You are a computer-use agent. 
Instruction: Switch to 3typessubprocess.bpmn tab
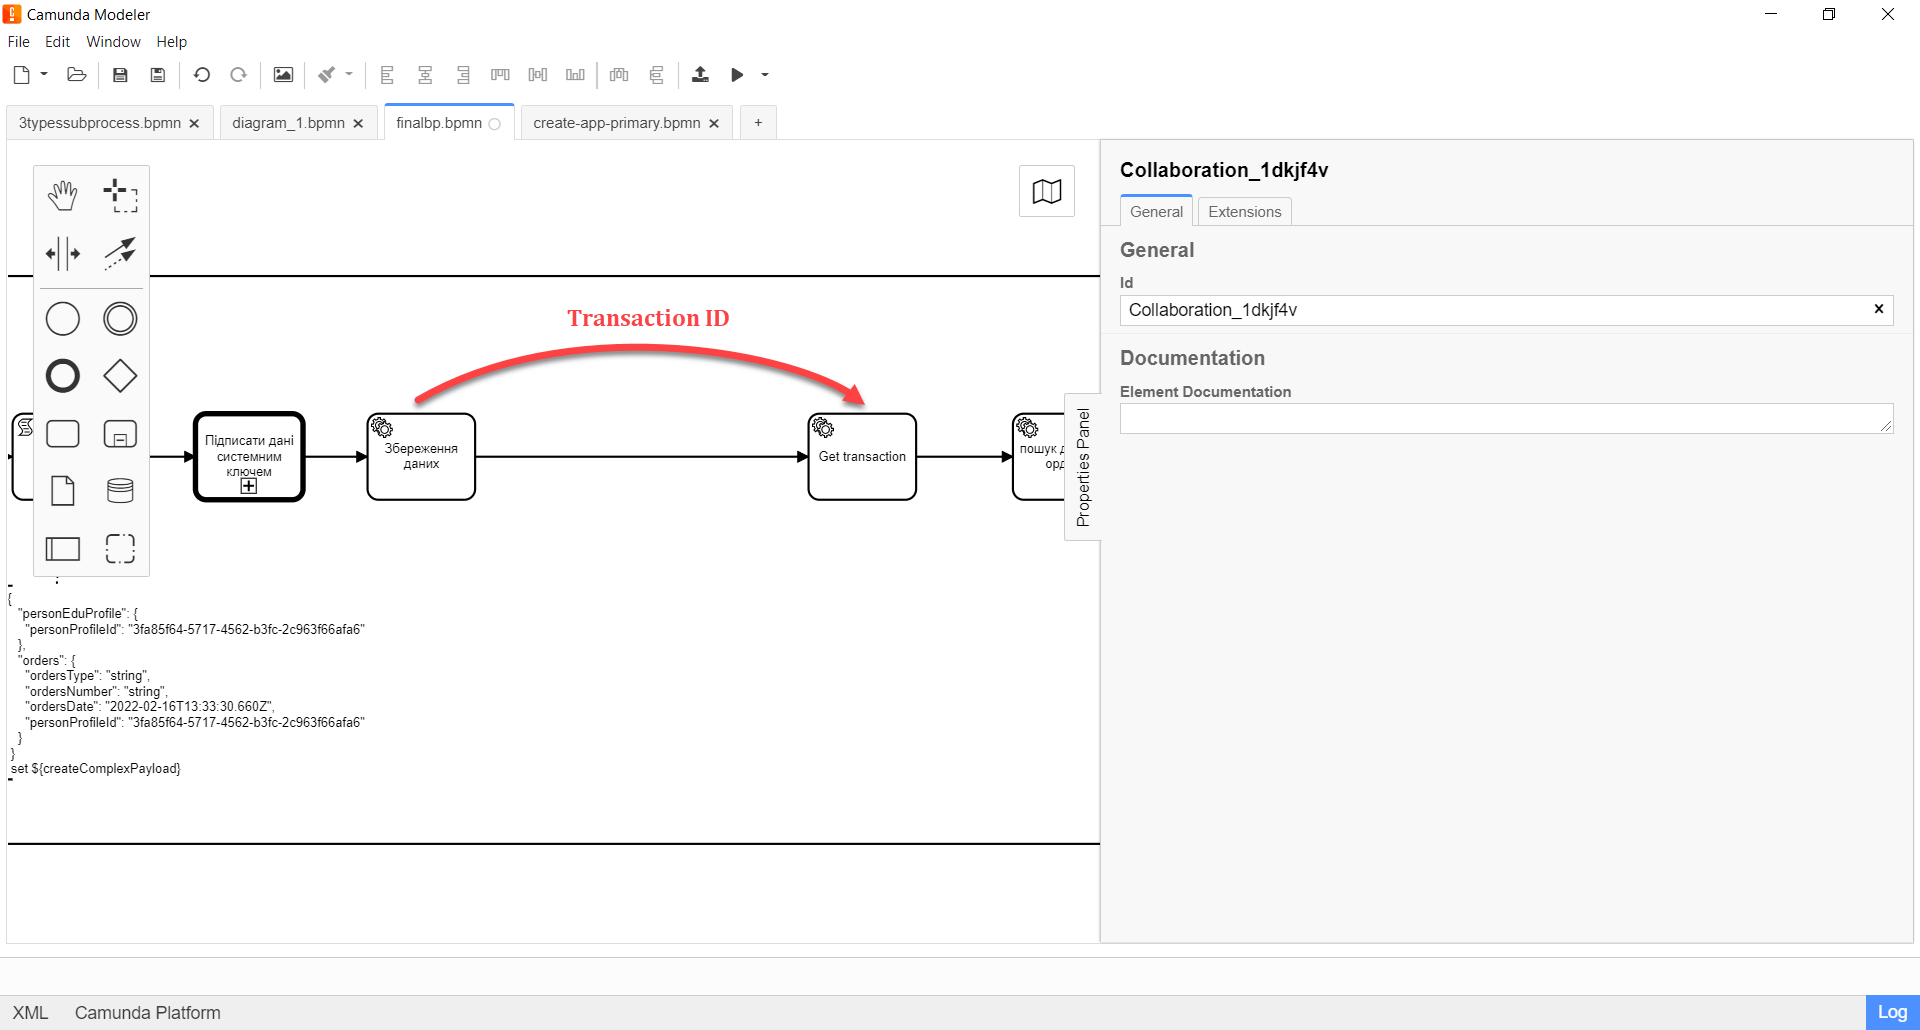click(x=100, y=123)
